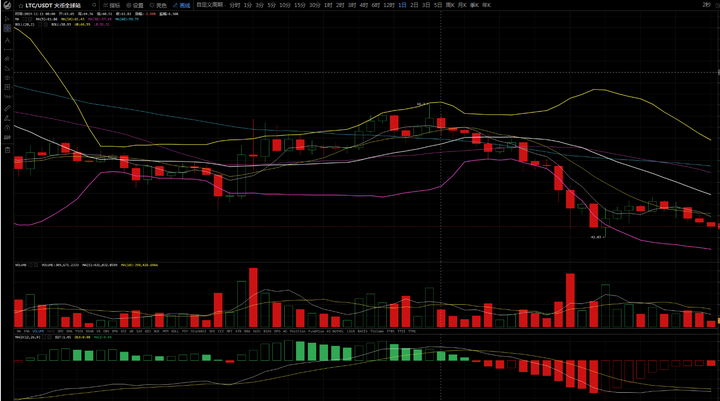Click the 42.03 low price label
Image resolution: width=720 pixels, height=401 pixels.
click(x=596, y=237)
